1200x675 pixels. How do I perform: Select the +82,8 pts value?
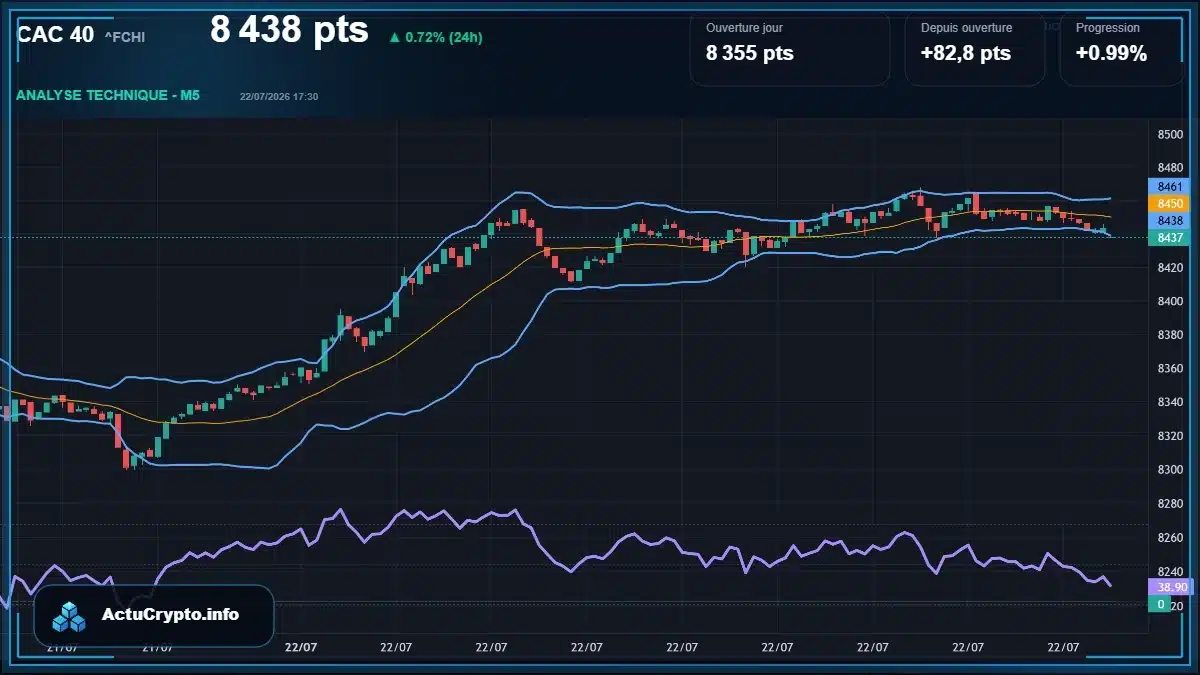[x=966, y=54]
